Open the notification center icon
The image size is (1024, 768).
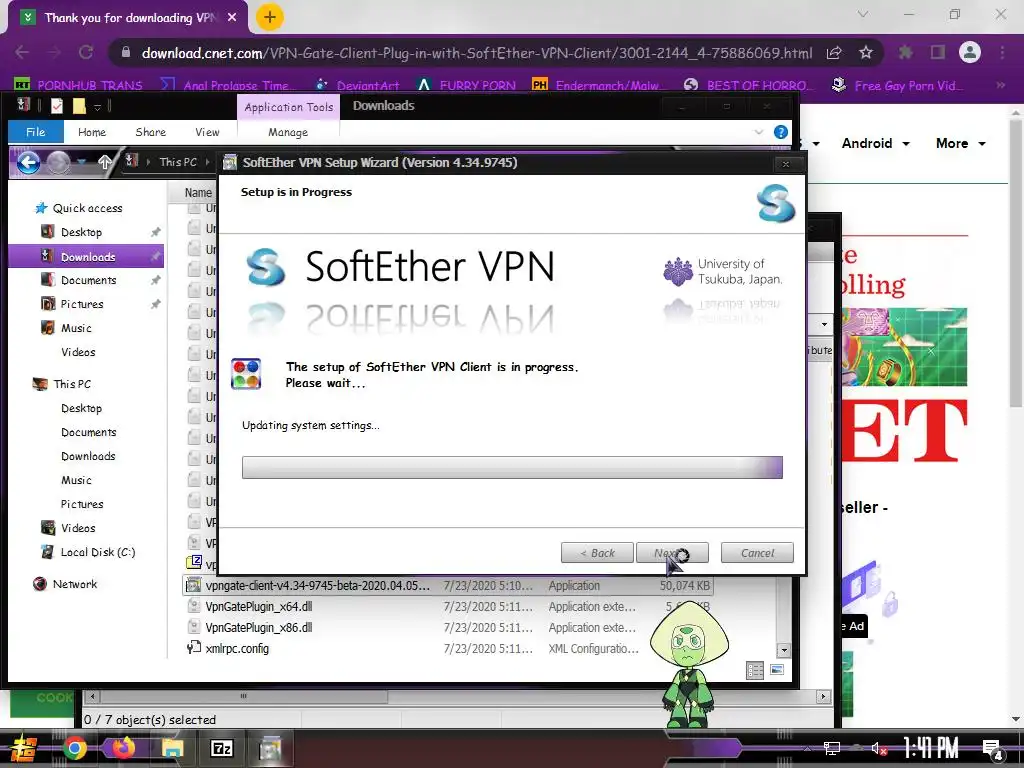coord(992,749)
